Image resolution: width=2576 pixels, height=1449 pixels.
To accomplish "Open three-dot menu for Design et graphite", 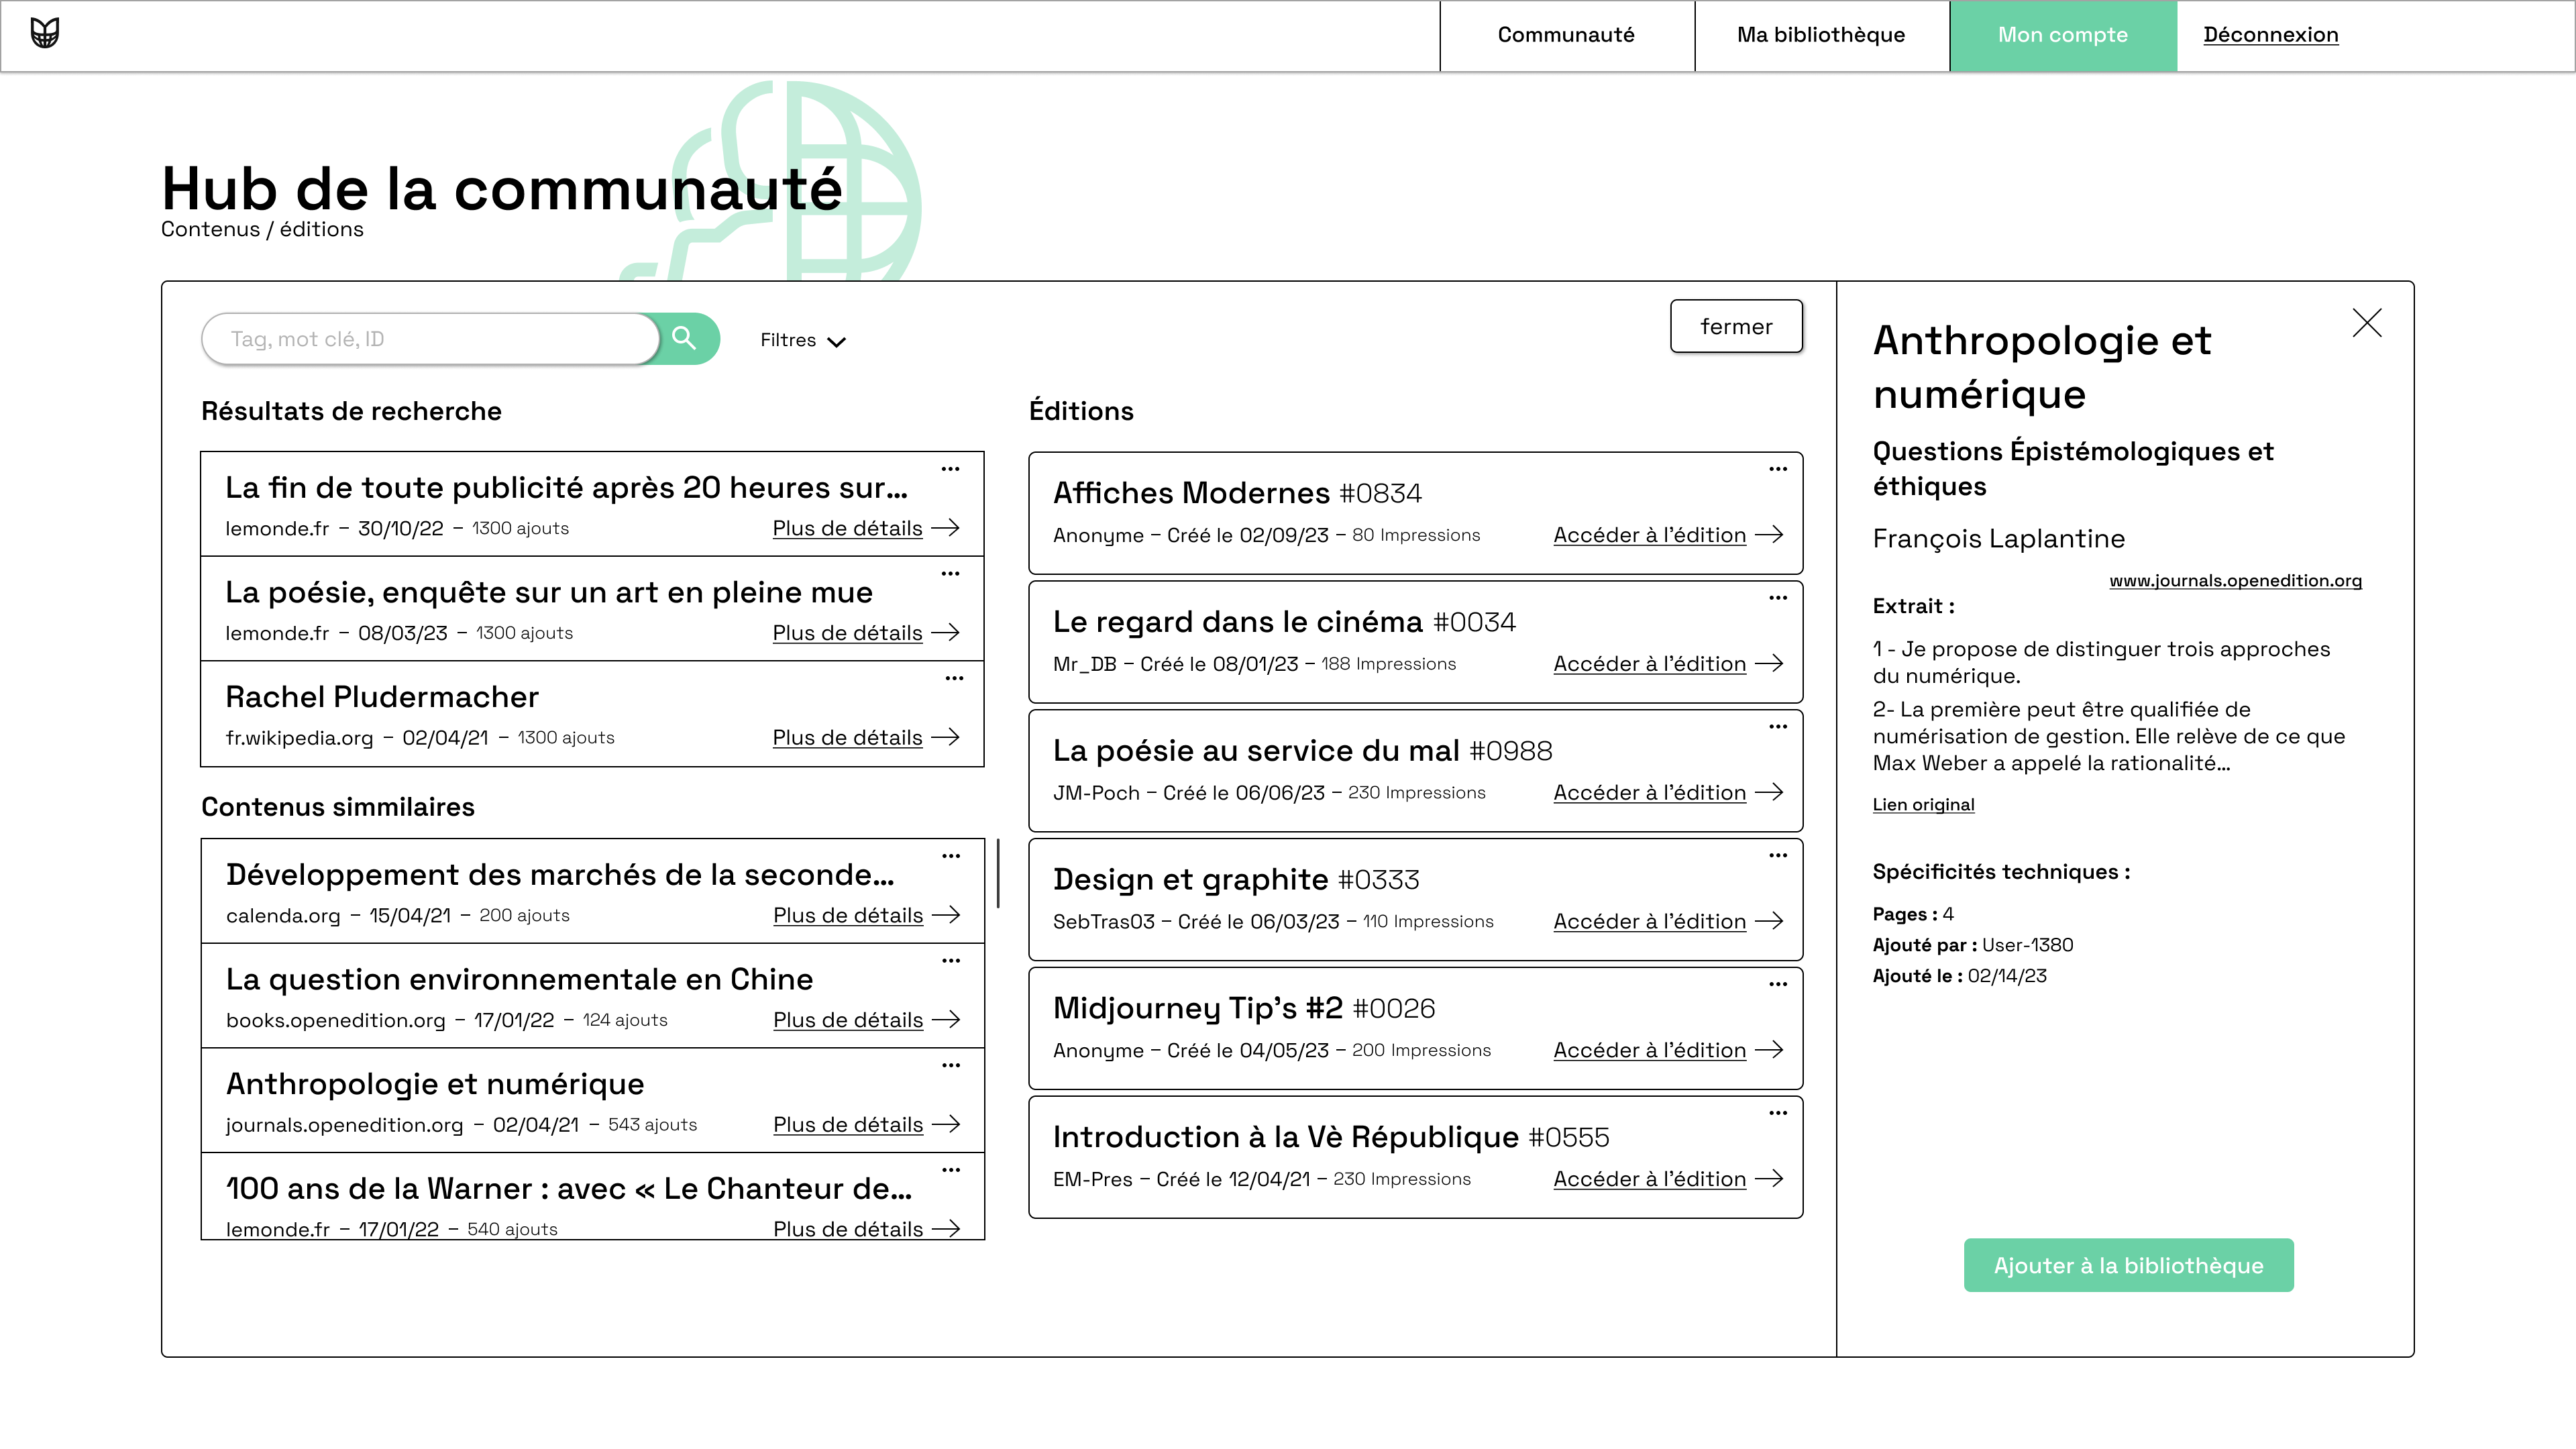I will [x=1777, y=855].
